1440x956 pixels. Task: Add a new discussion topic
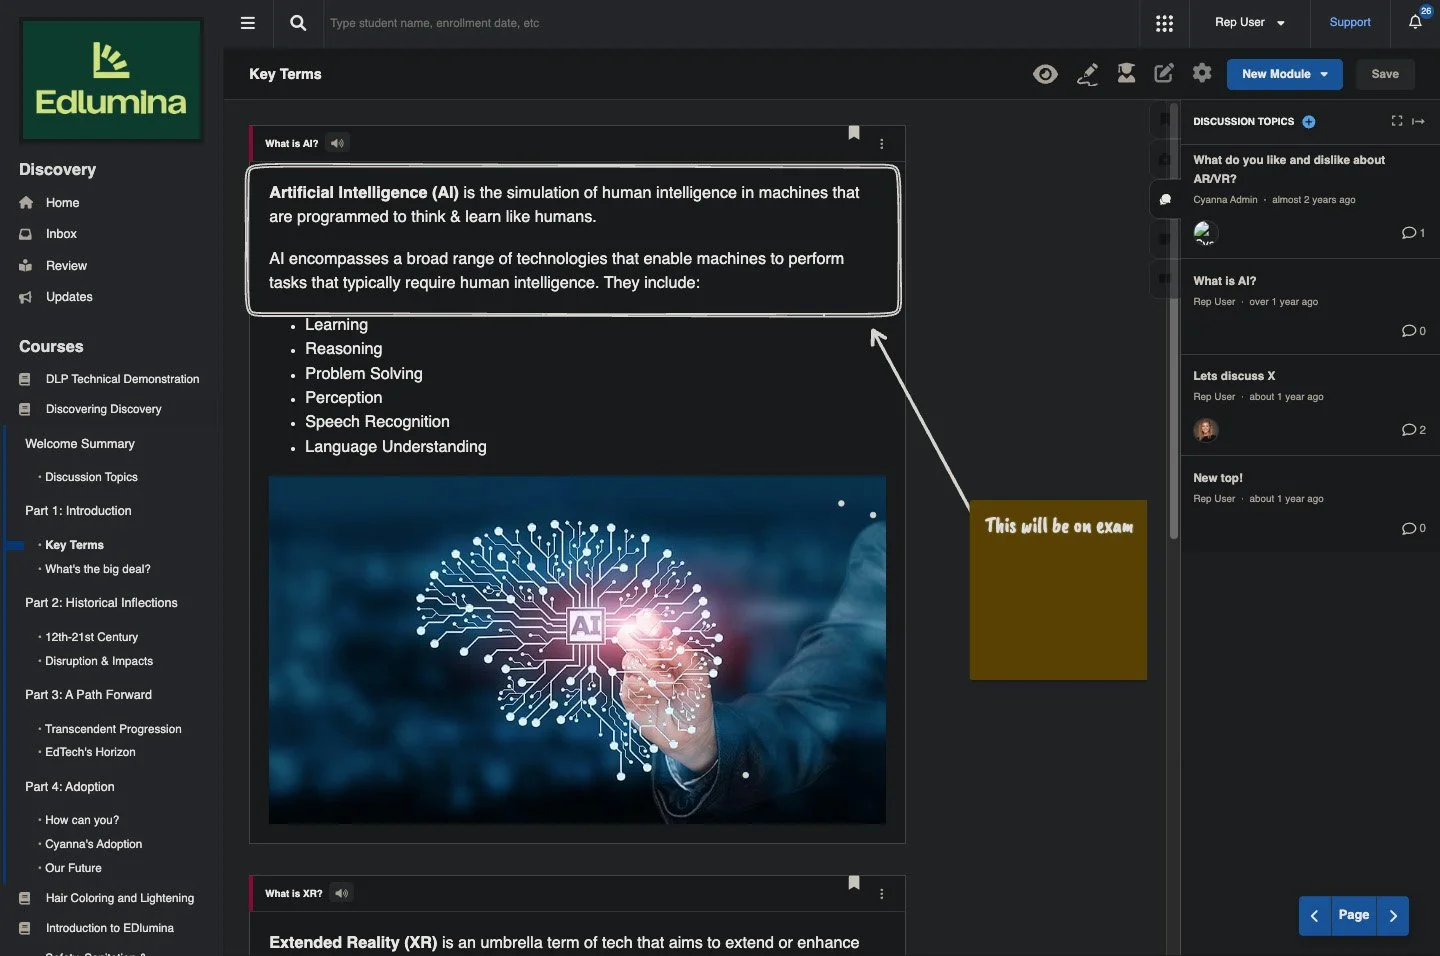pyautogui.click(x=1309, y=122)
